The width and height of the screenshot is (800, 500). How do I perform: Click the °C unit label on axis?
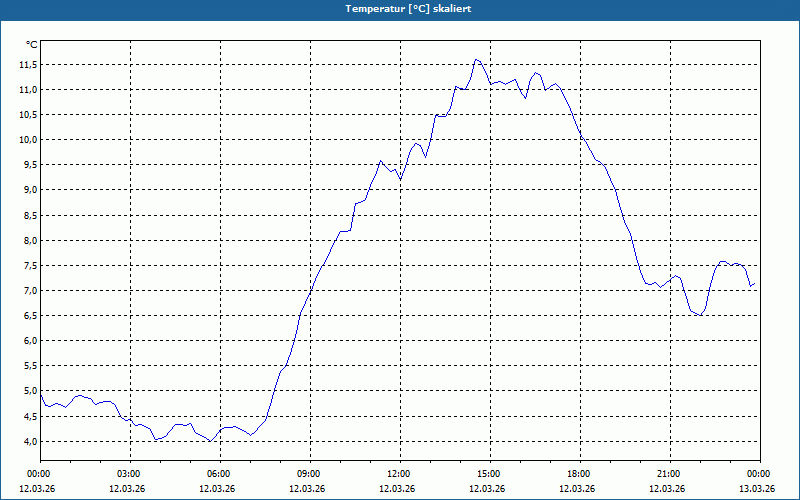32,45
